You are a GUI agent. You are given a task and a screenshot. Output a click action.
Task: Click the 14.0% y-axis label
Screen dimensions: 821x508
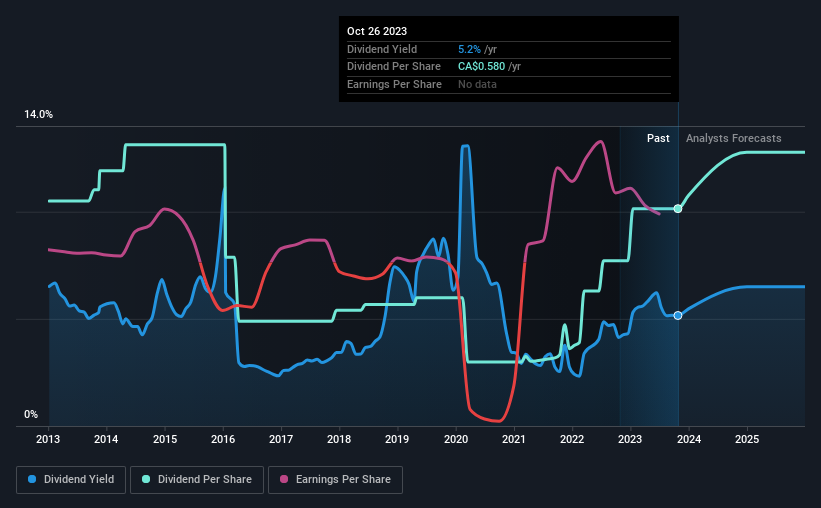click(38, 115)
